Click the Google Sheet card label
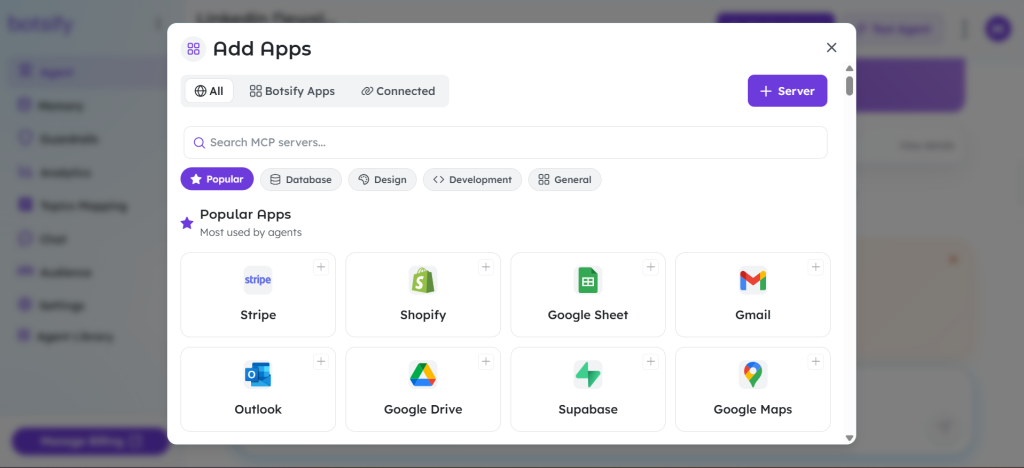The width and height of the screenshot is (1024, 468). coord(588,315)
